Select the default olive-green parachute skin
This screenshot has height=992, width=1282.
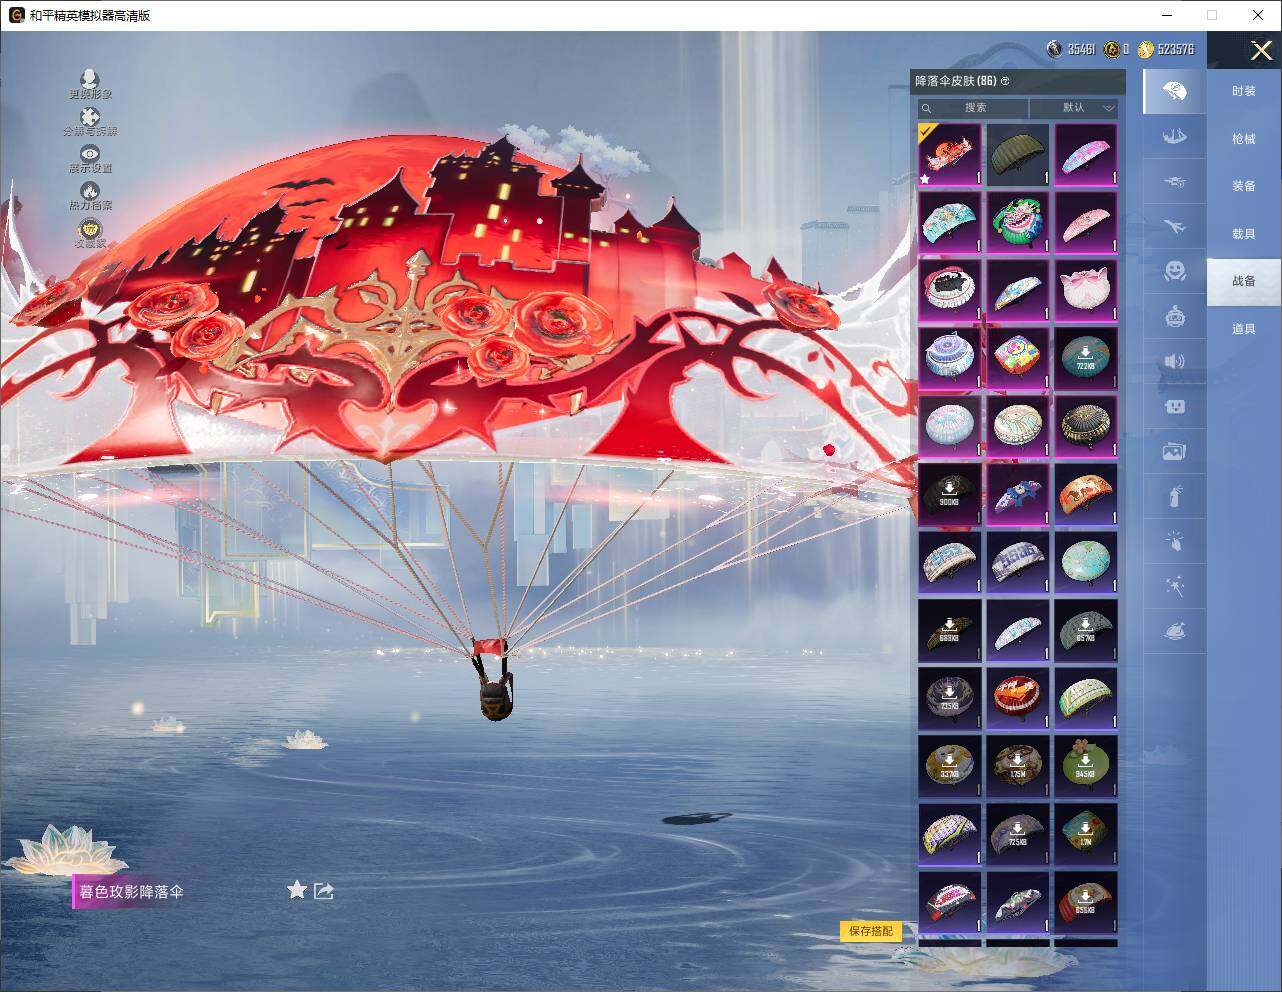(1017, 154)
